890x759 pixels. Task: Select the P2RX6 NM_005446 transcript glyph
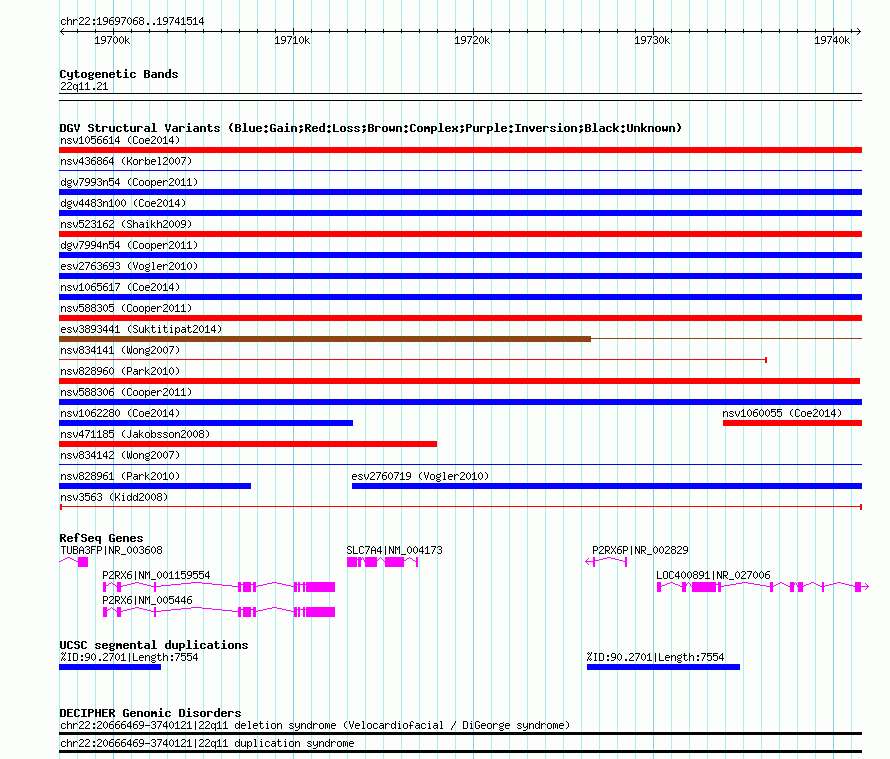click(x=219, y=612)
